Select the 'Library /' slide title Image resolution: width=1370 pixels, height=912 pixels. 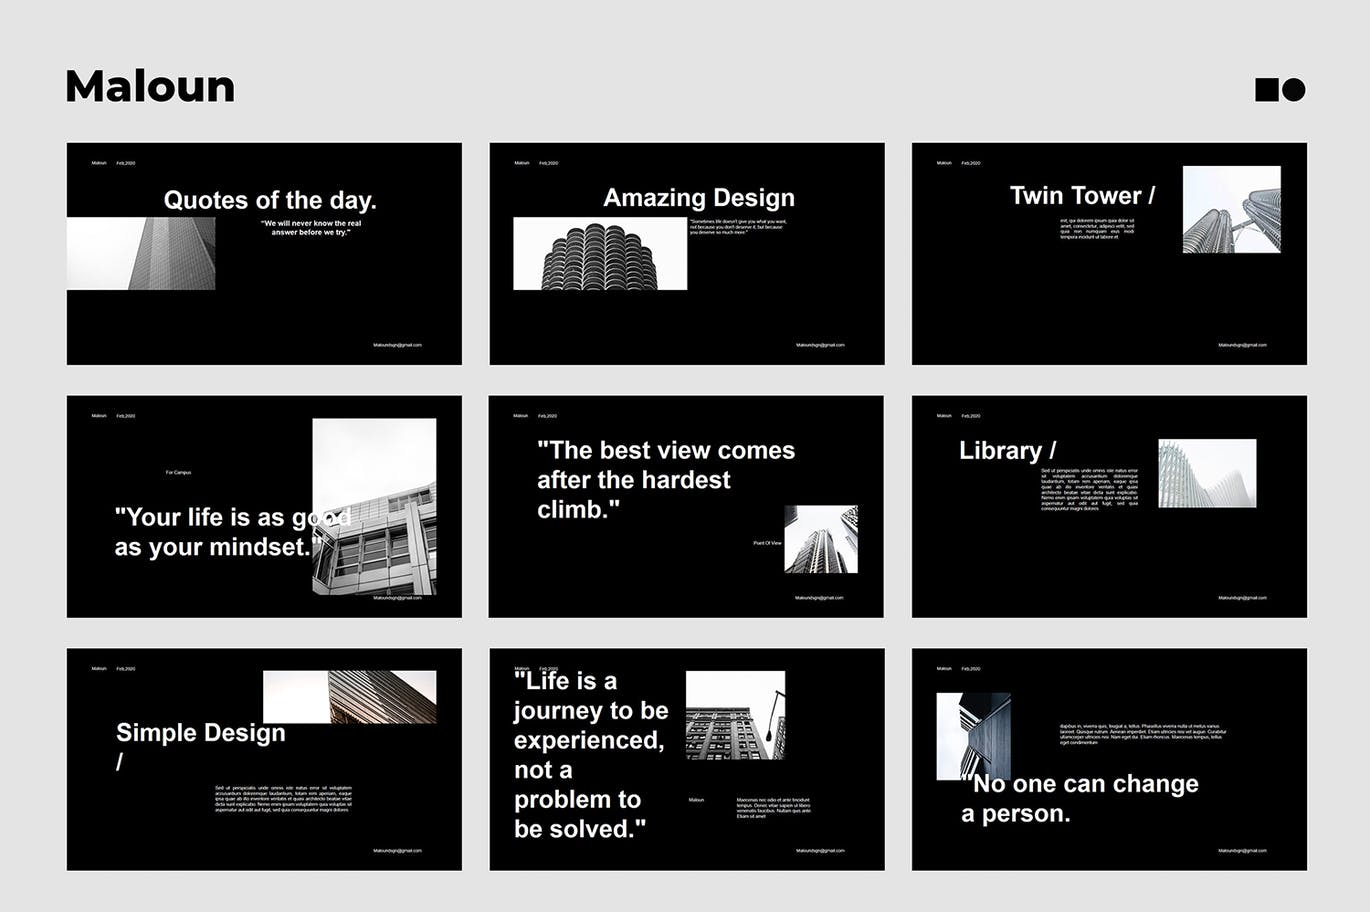click(x=1007, y=451)
